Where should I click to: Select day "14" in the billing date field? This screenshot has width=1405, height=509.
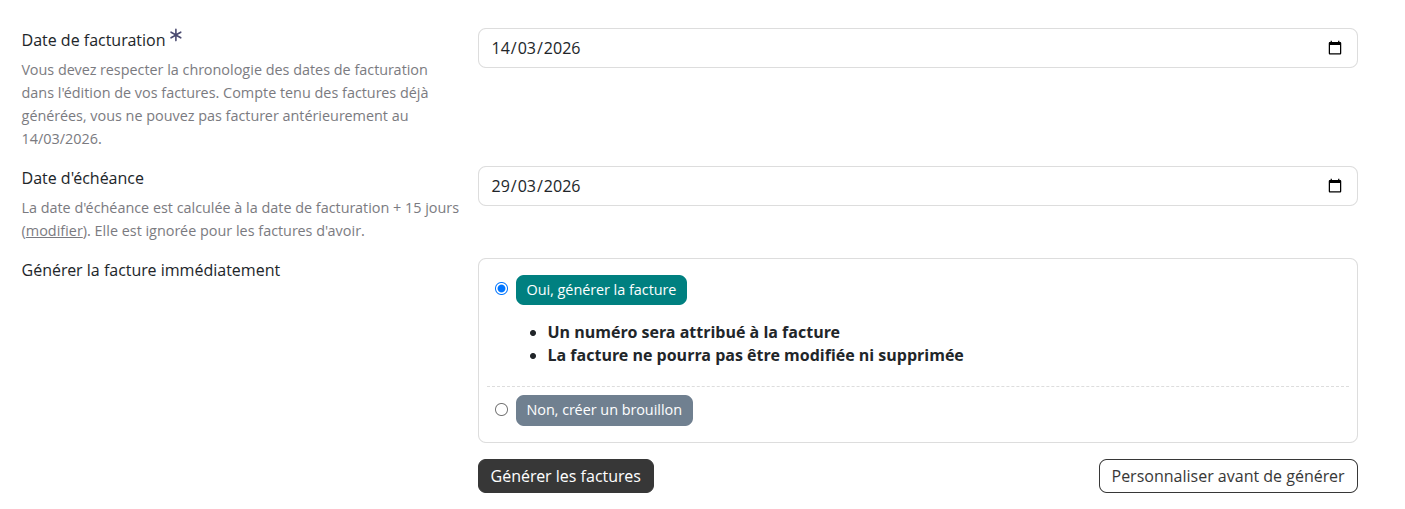500,48
